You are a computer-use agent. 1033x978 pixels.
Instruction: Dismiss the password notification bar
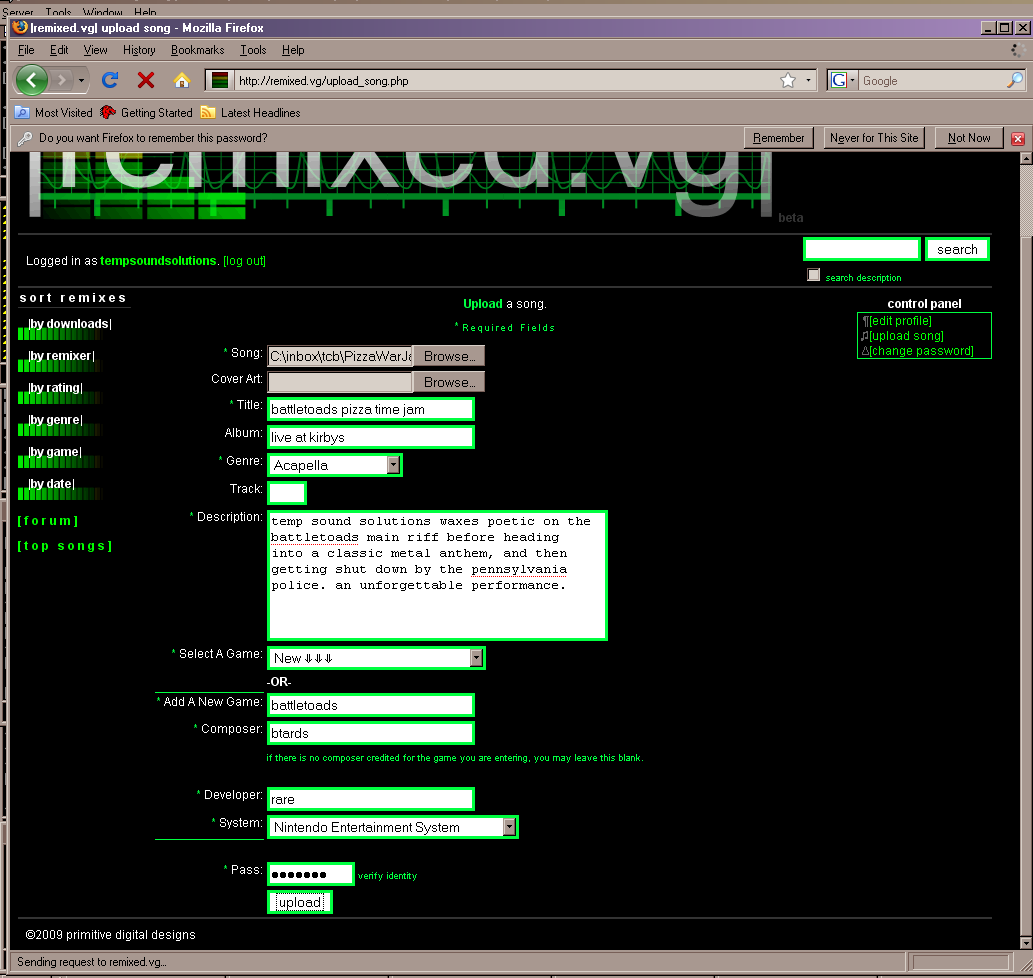pyautogui.click(x=1018, y=138)
